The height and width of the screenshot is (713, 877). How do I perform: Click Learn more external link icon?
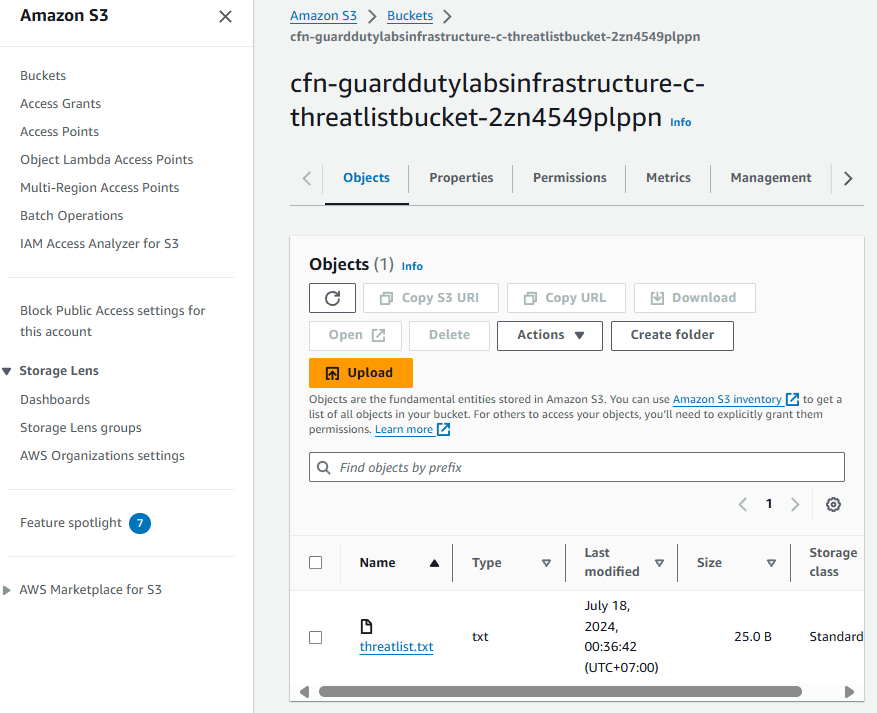coord(444,429)
